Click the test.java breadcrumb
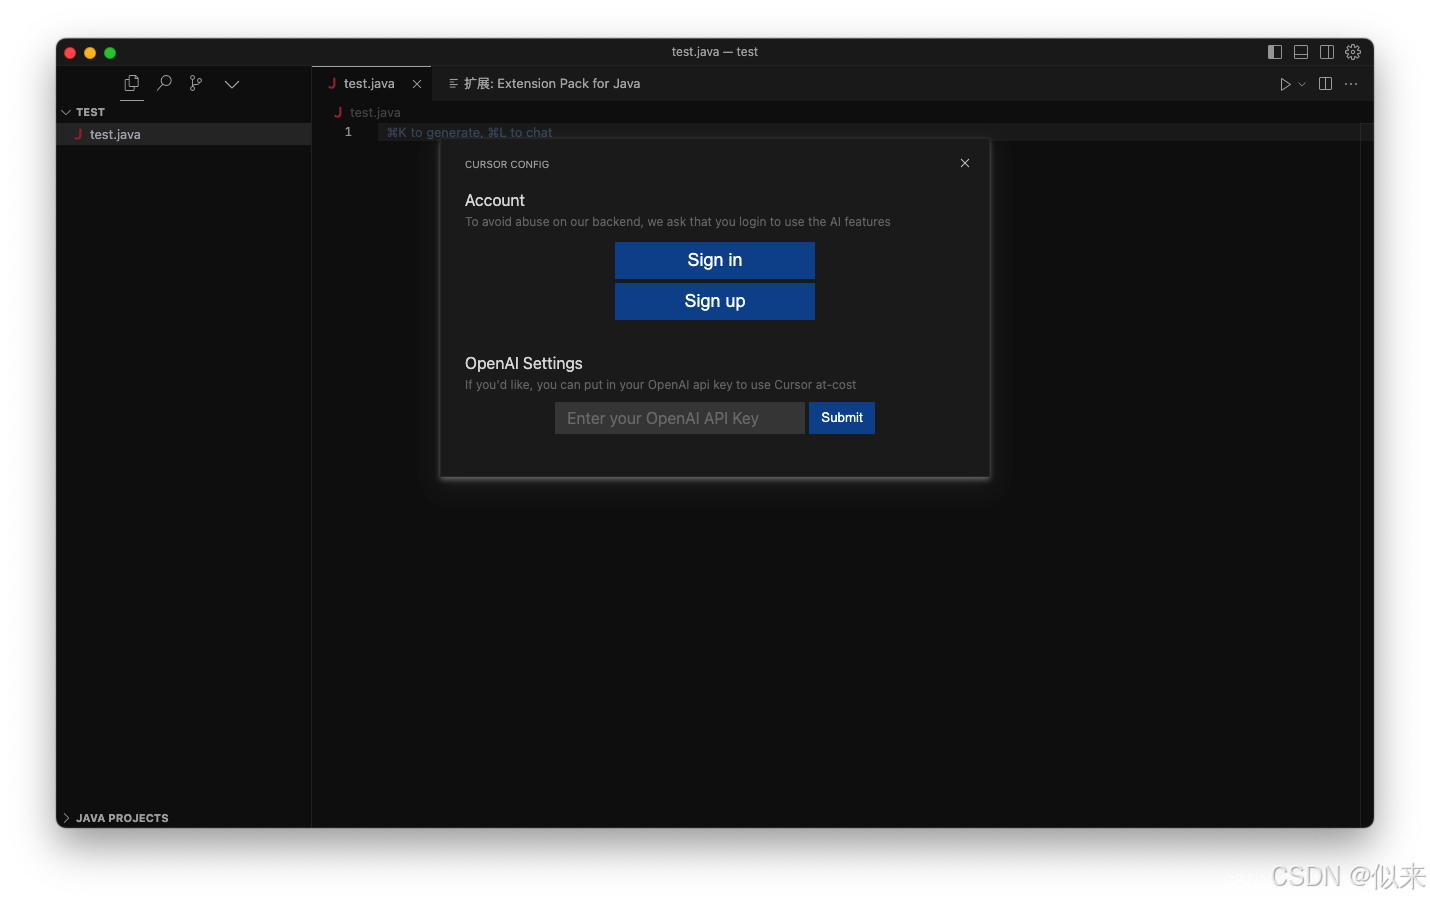 click(x=375, y=113)
